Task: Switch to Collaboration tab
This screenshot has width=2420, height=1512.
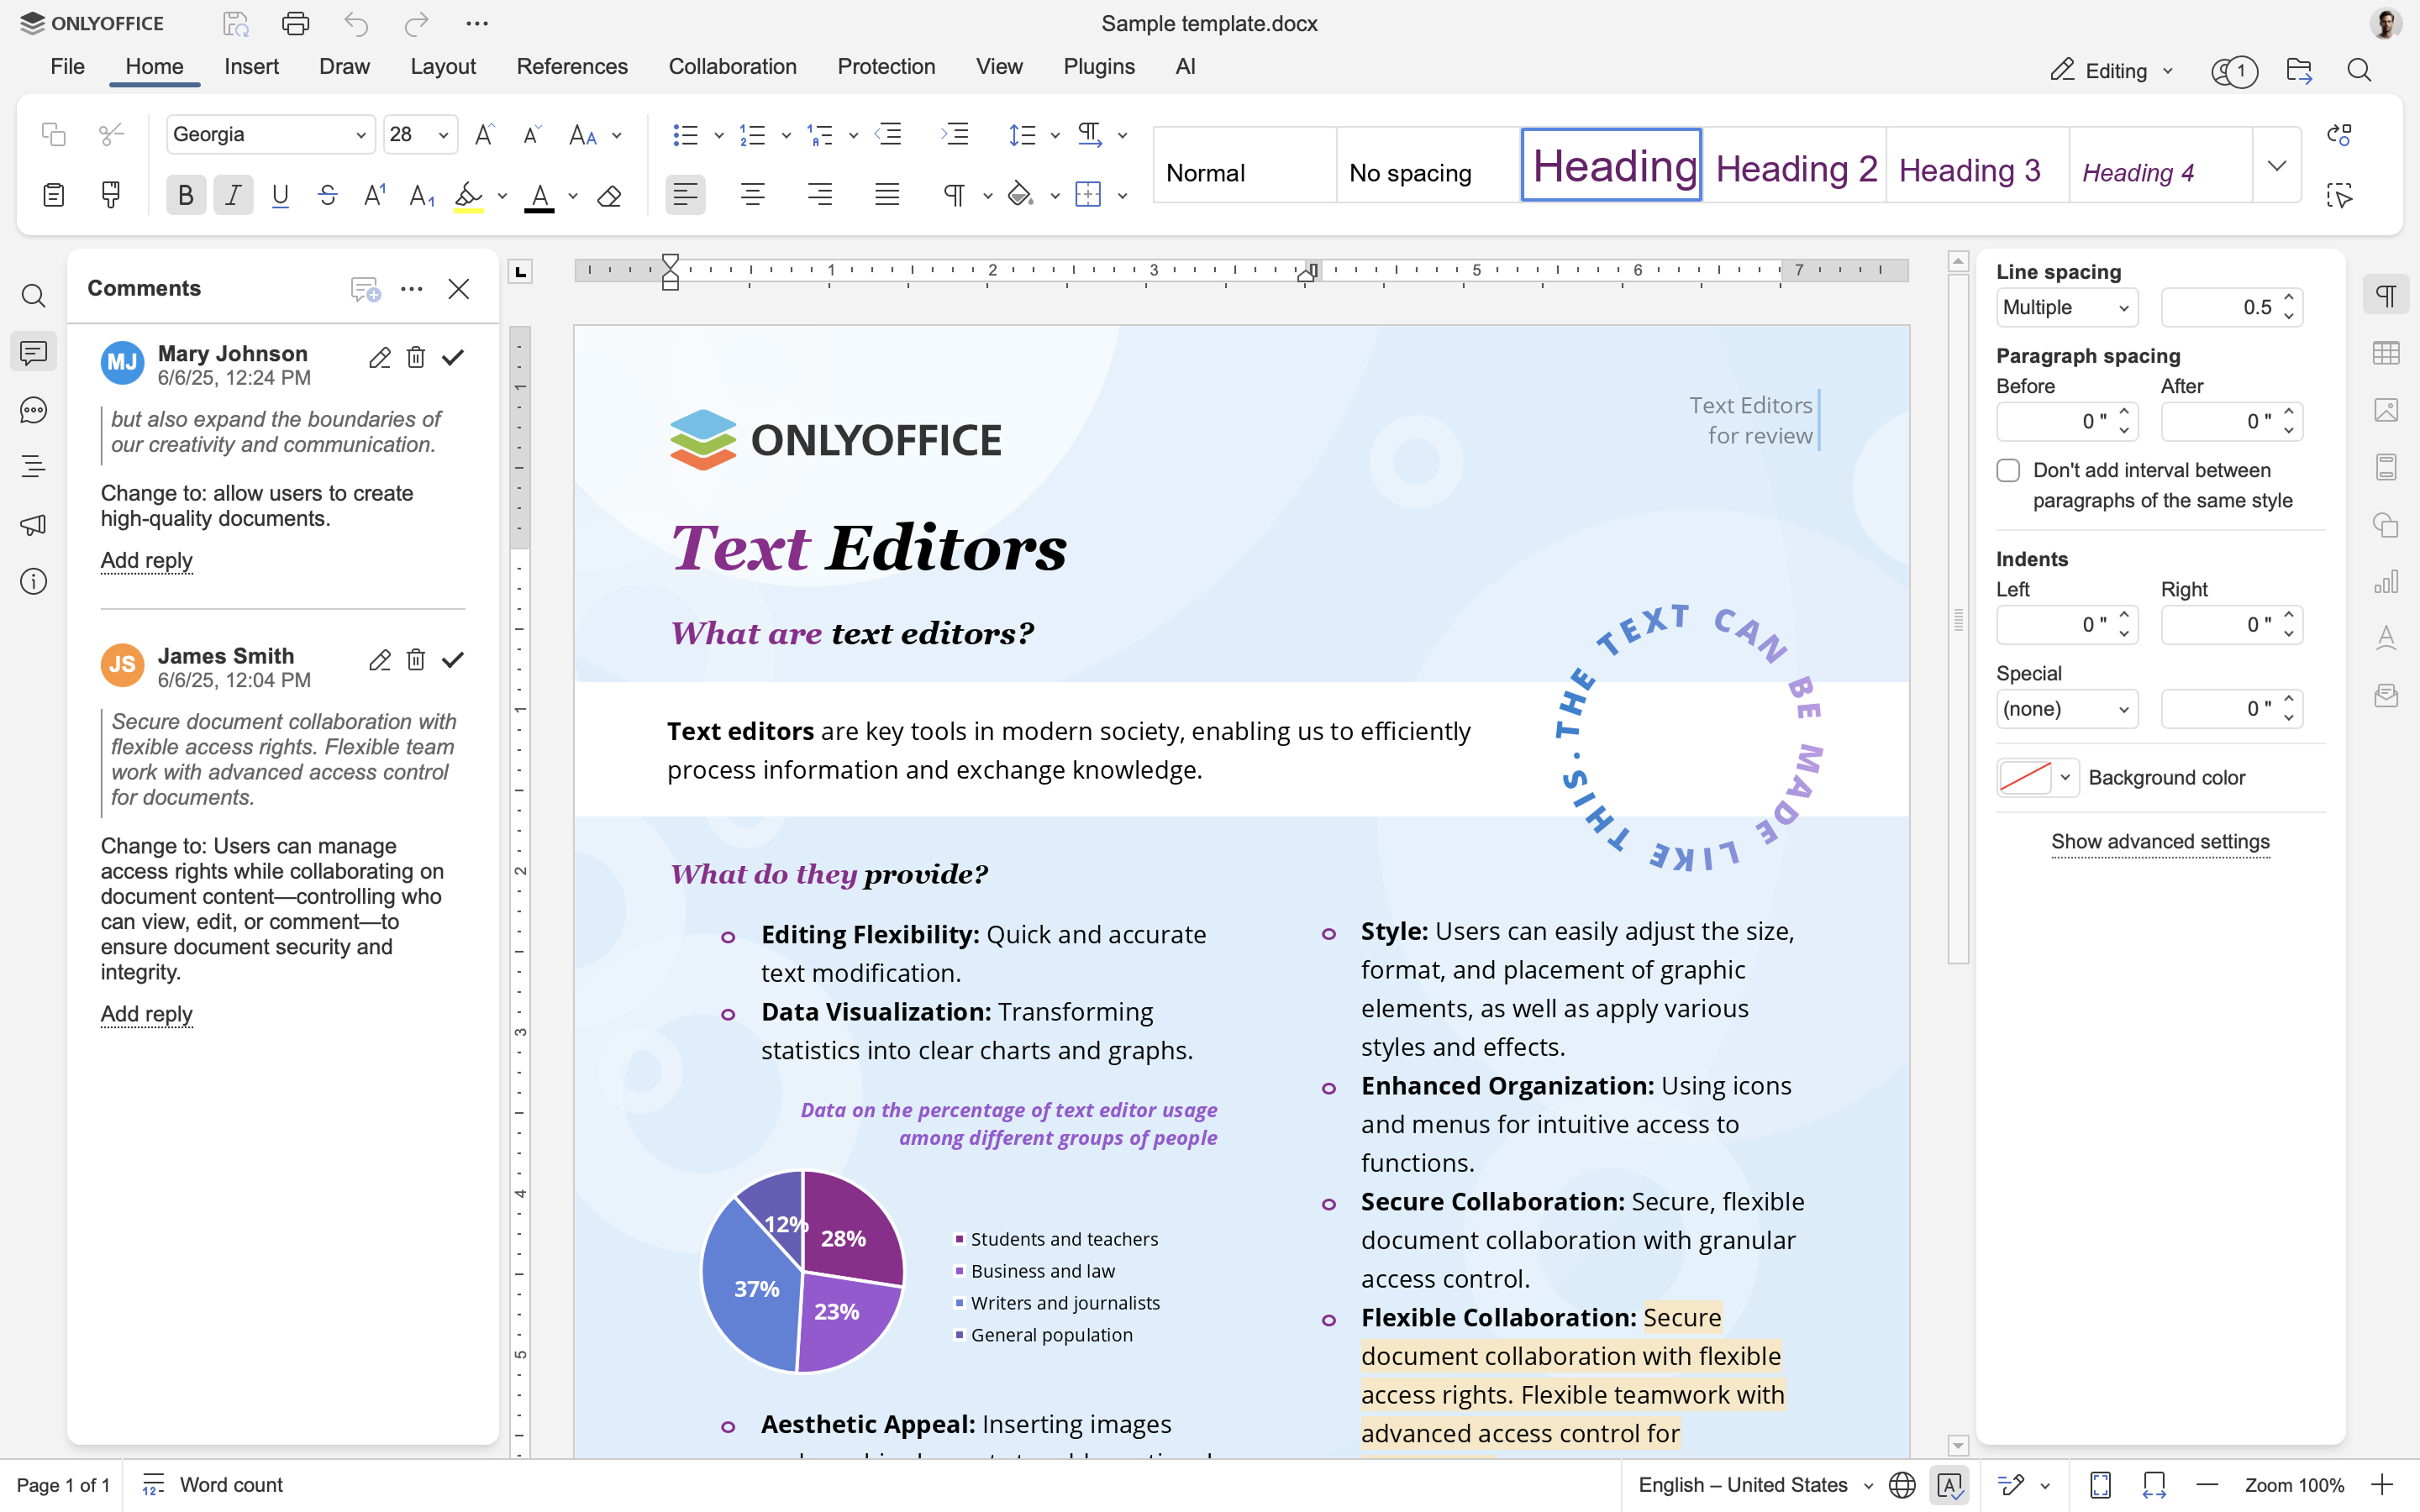Action: click(x=732, y=66)
